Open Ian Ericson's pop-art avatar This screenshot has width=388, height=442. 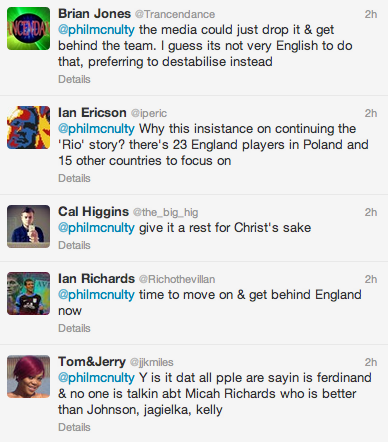tap(28, 127)
